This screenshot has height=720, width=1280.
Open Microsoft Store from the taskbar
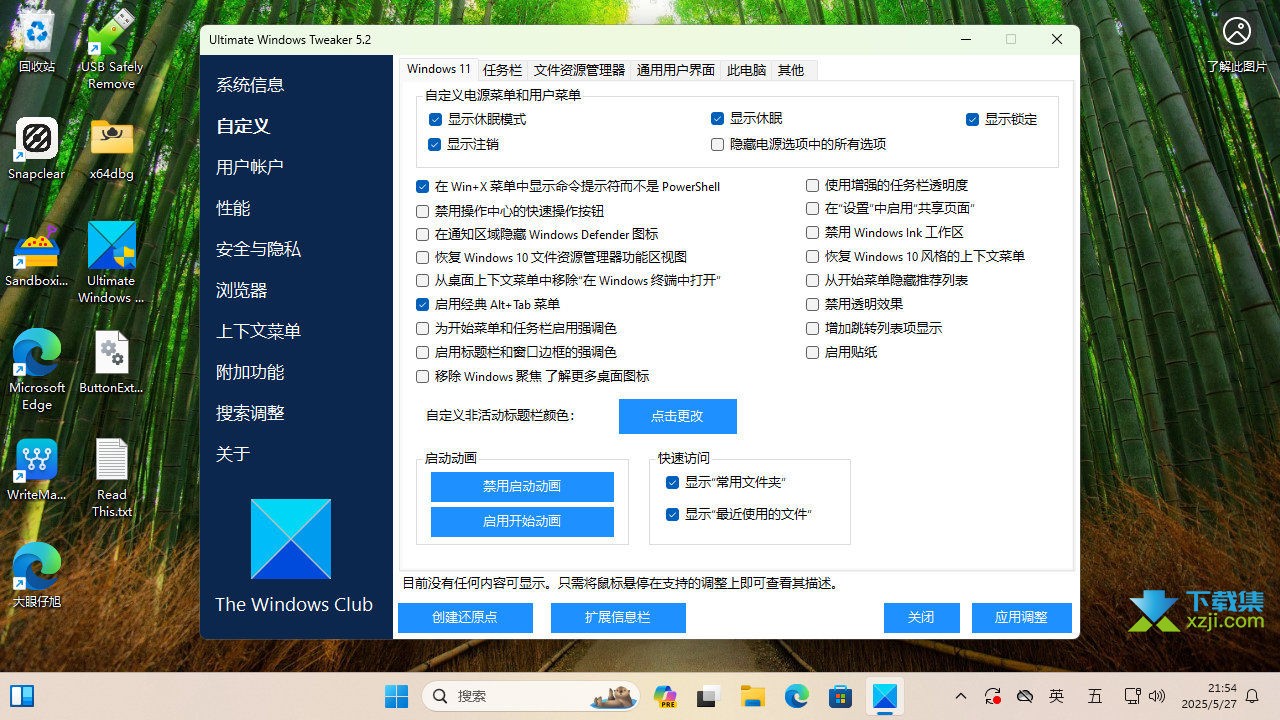point(841,696)
